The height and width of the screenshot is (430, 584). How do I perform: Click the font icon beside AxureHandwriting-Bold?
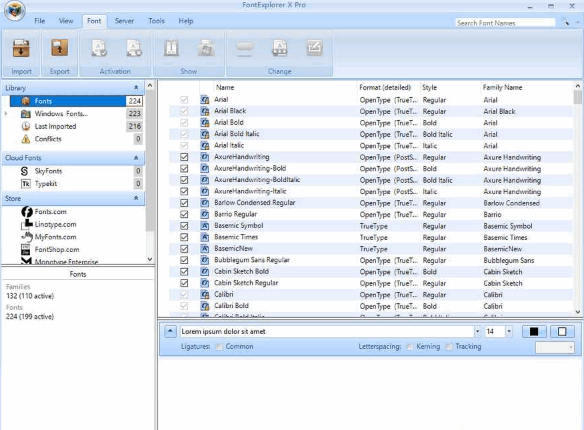point(205,168)
